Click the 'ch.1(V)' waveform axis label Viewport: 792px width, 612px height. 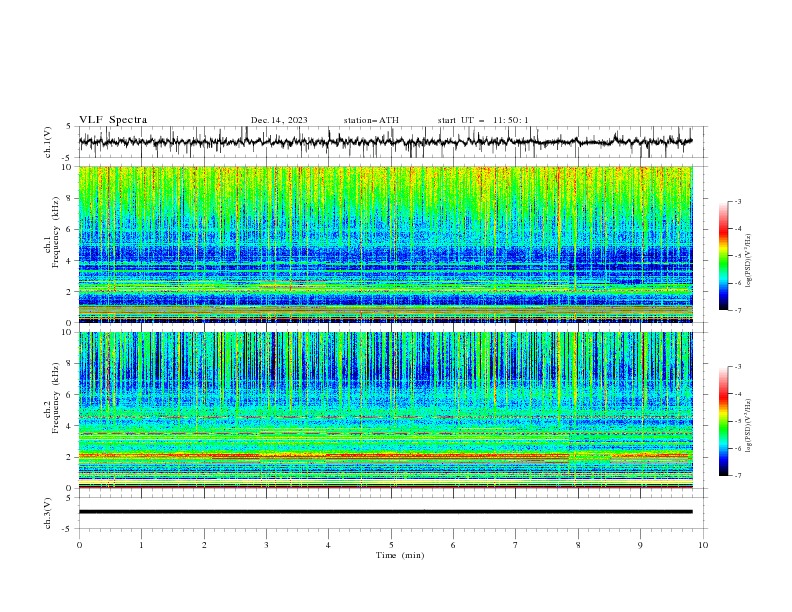(48, 142)
